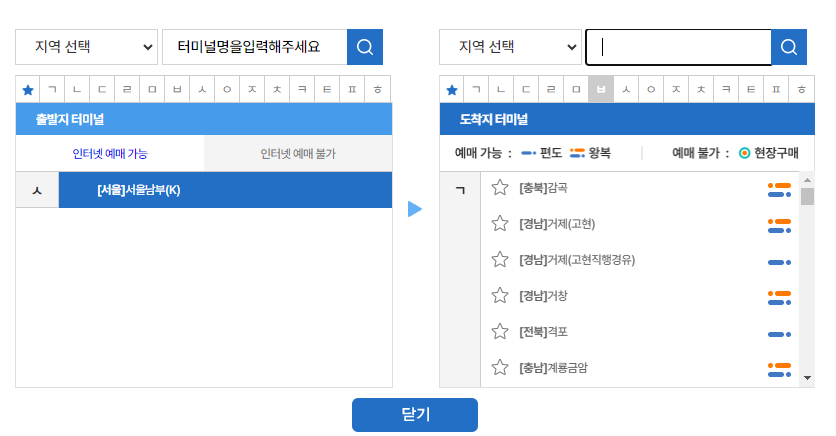Favorite the [경남]거창 terminal star
The image size is (836, 436).
tap(500, 295)
